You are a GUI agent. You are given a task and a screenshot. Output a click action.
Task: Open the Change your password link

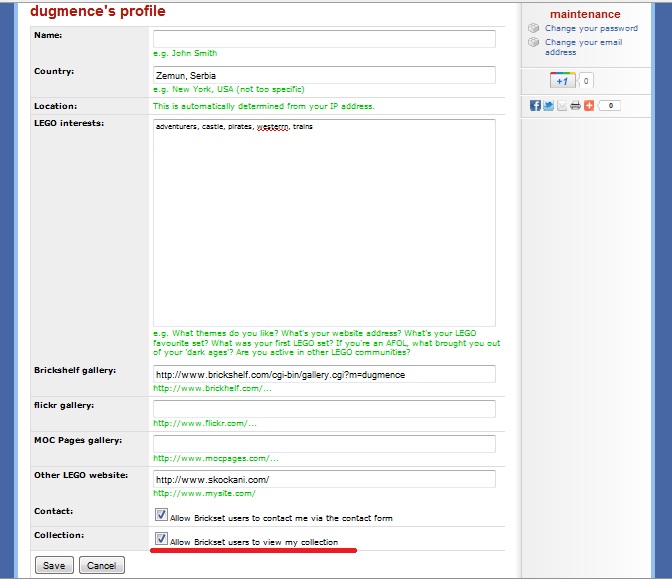[x=591, y=28]
